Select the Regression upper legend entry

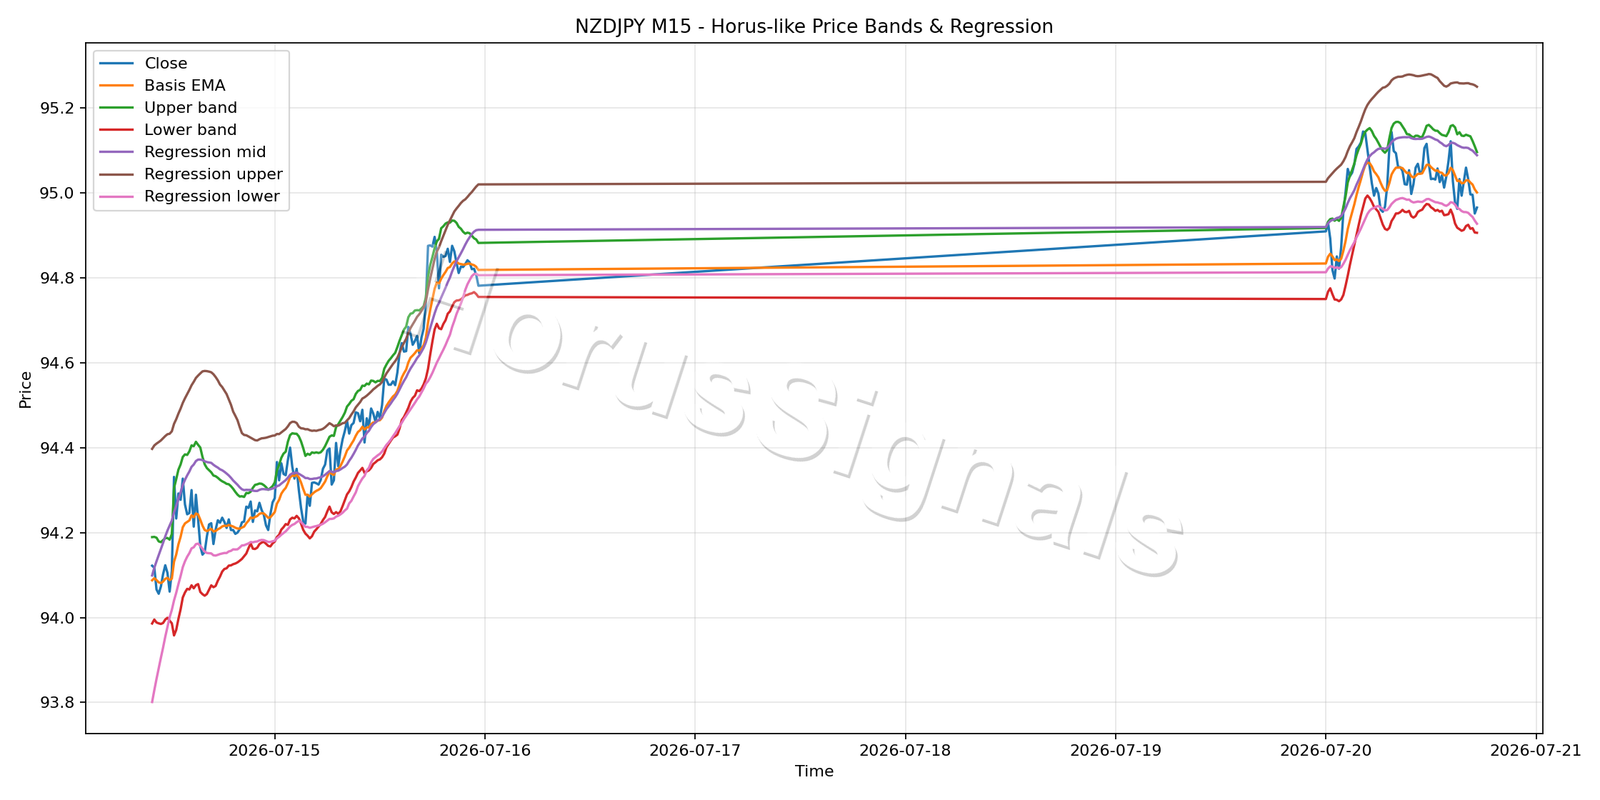[213, 174]
